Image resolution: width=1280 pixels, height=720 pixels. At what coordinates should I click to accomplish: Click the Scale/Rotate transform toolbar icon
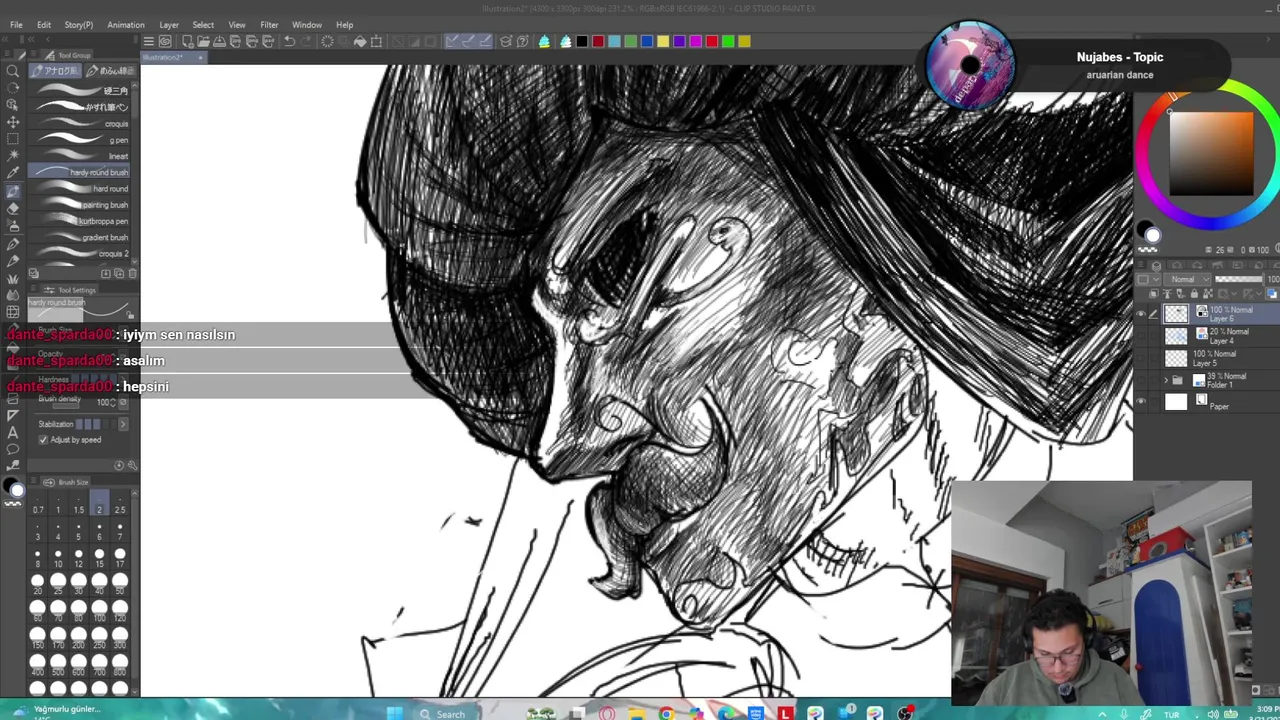coord(376,41)
